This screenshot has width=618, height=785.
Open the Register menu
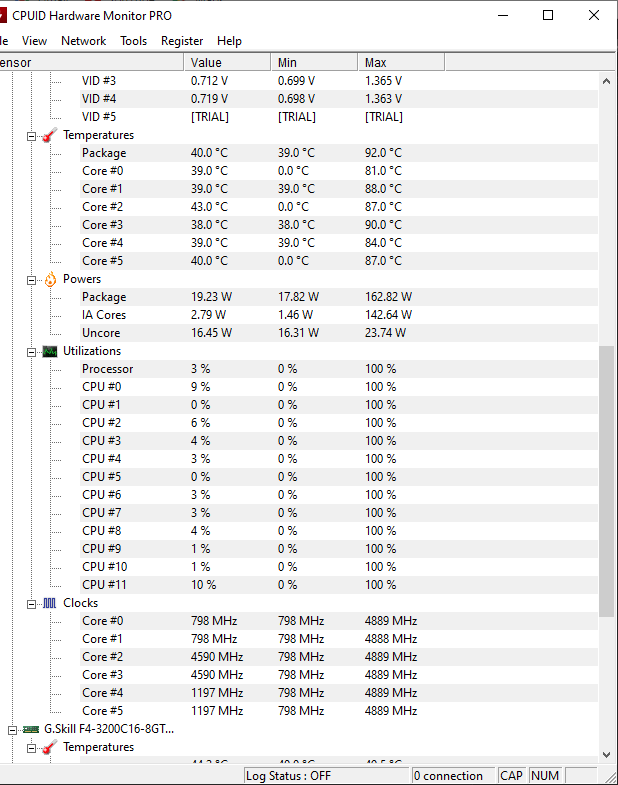click(x=182, y=41)
